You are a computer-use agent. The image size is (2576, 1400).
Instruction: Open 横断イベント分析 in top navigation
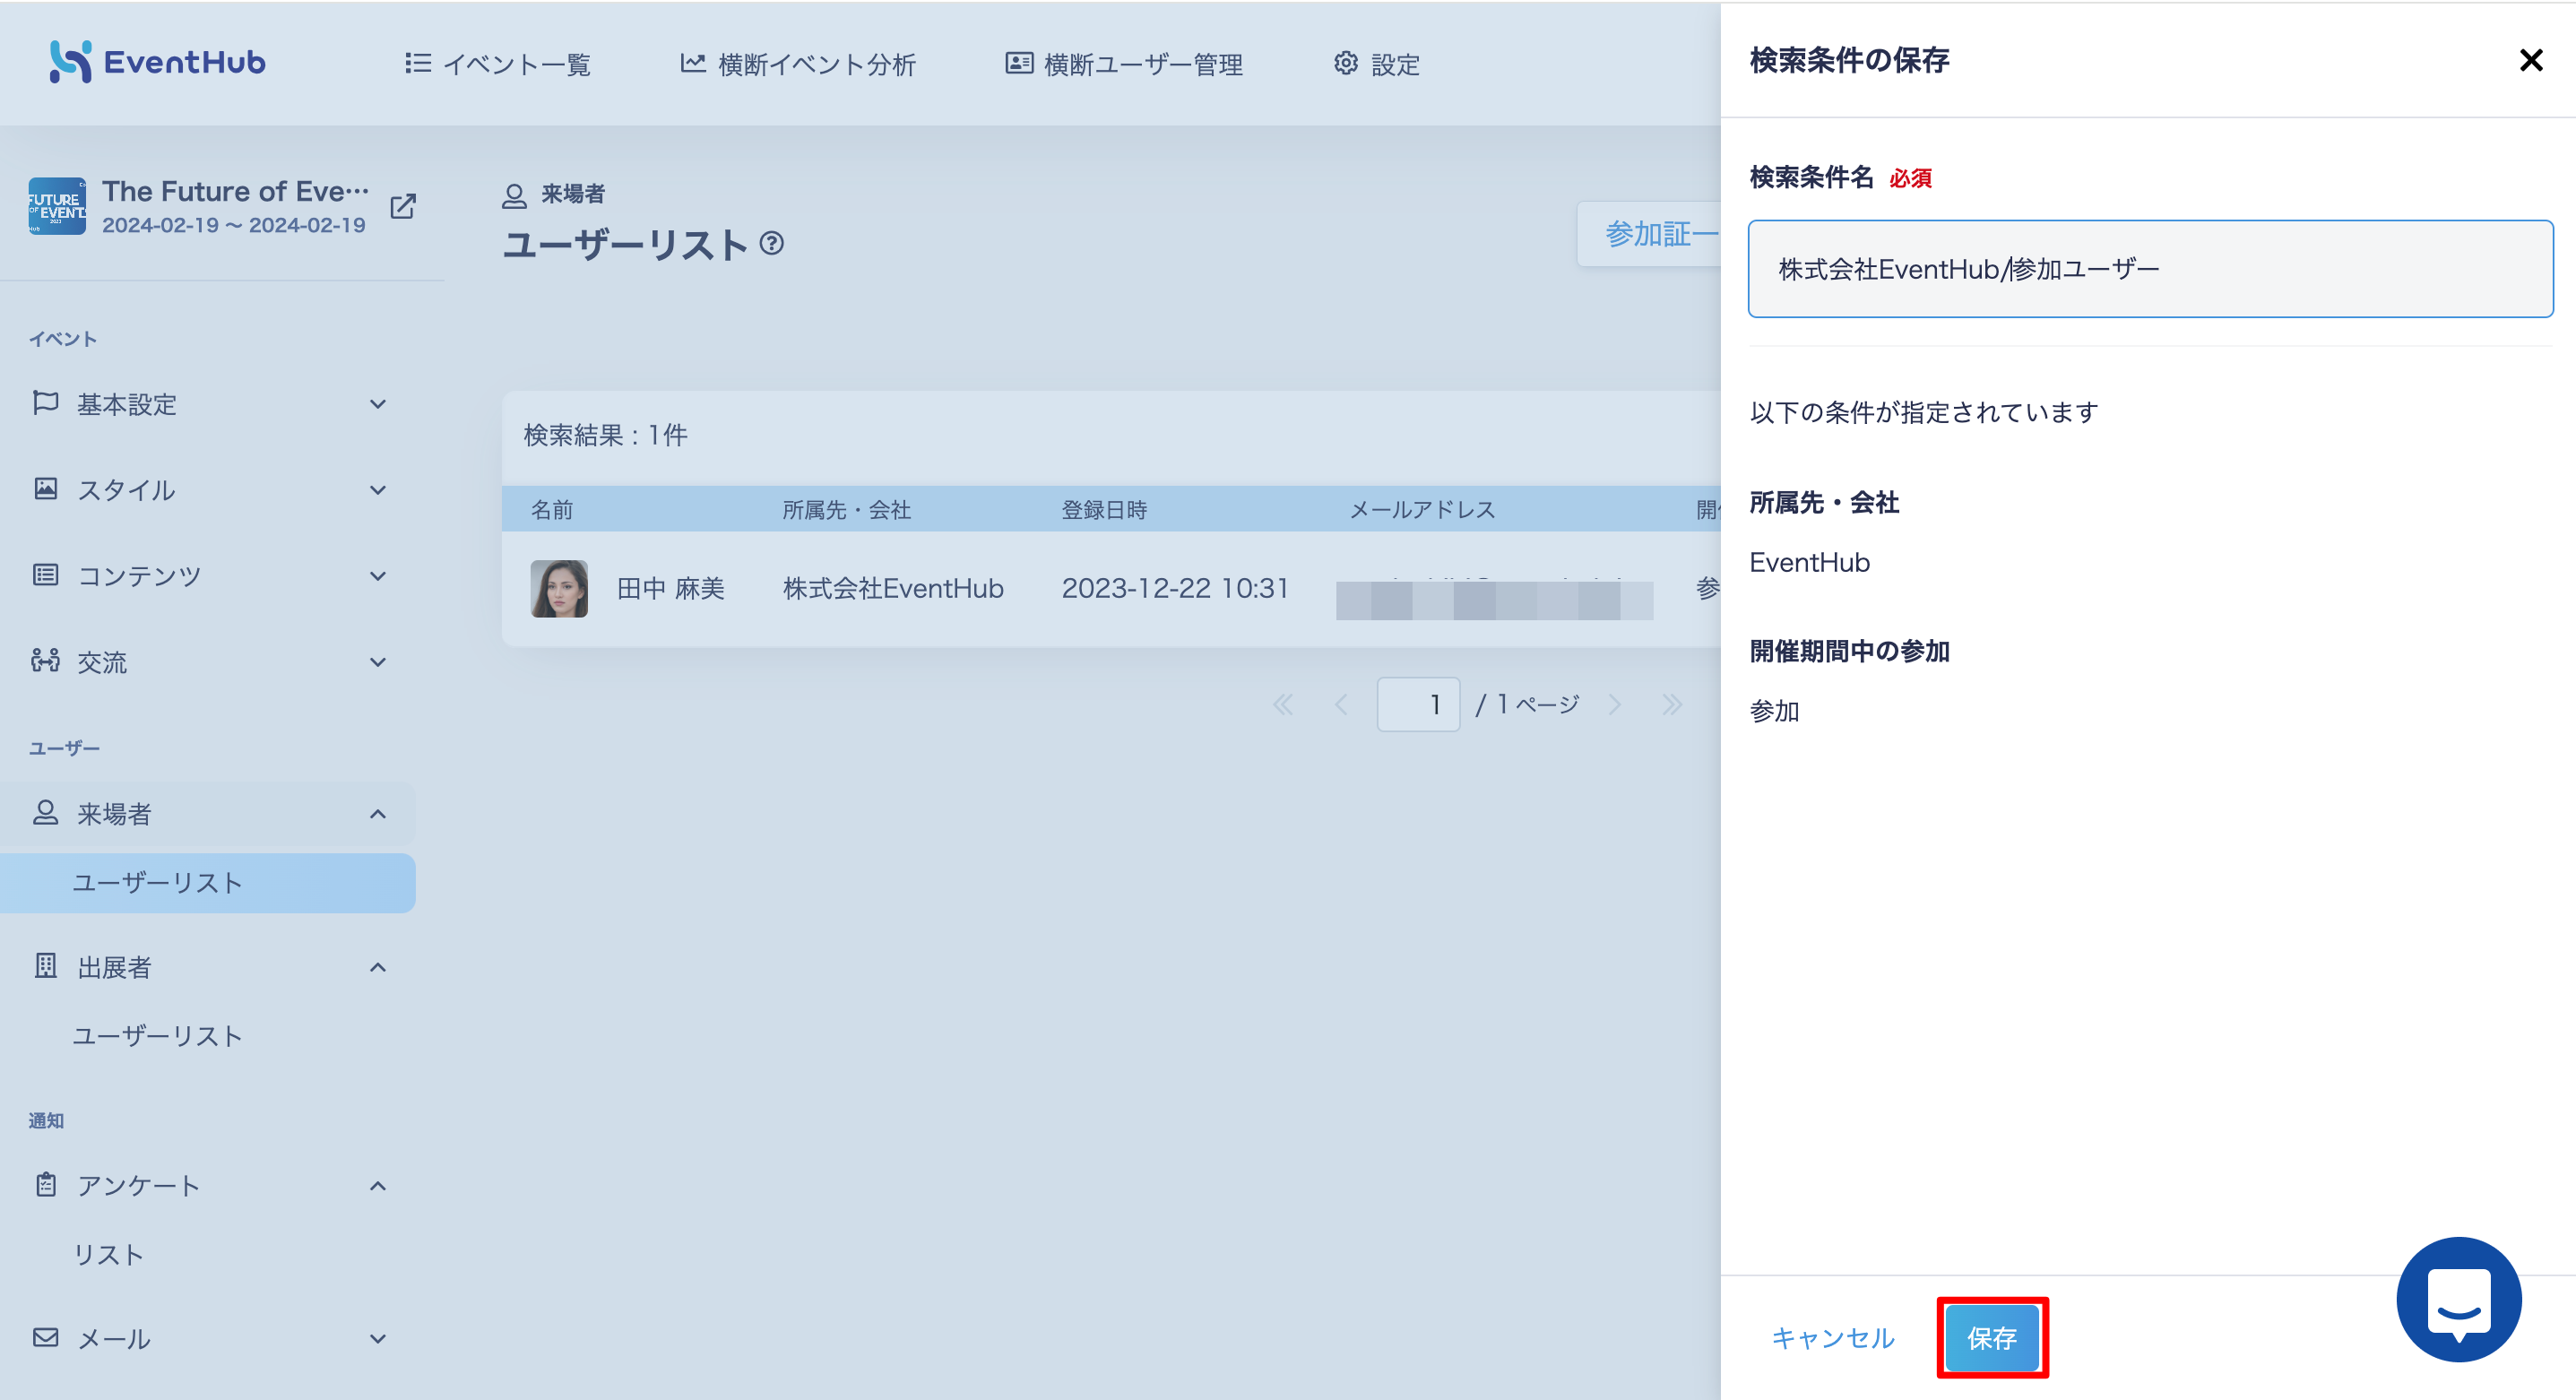coord(797,64)
